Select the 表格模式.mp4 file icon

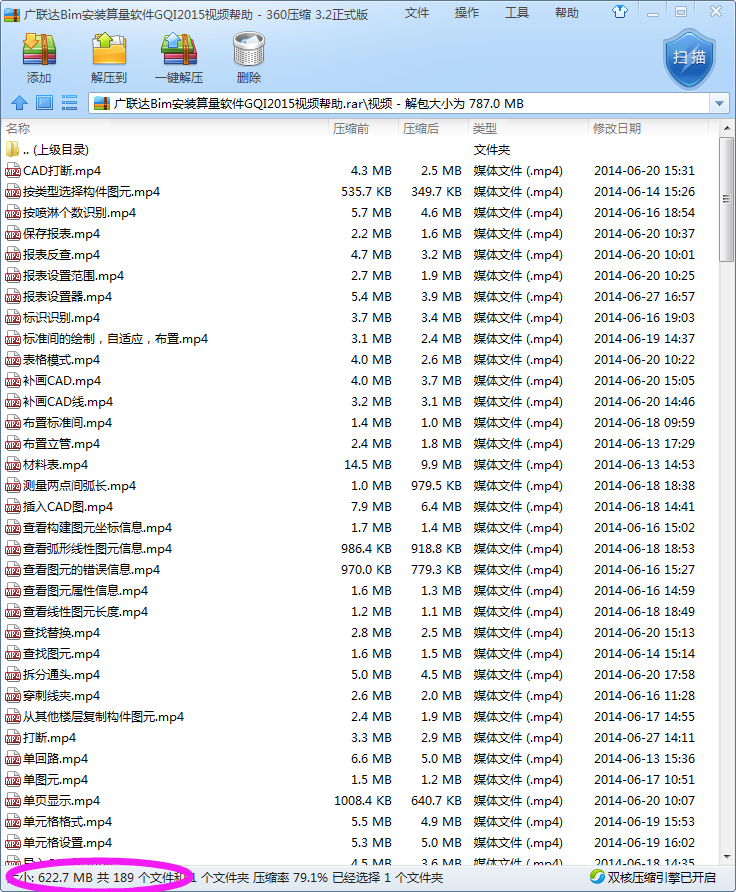click(x=13, y=360)
